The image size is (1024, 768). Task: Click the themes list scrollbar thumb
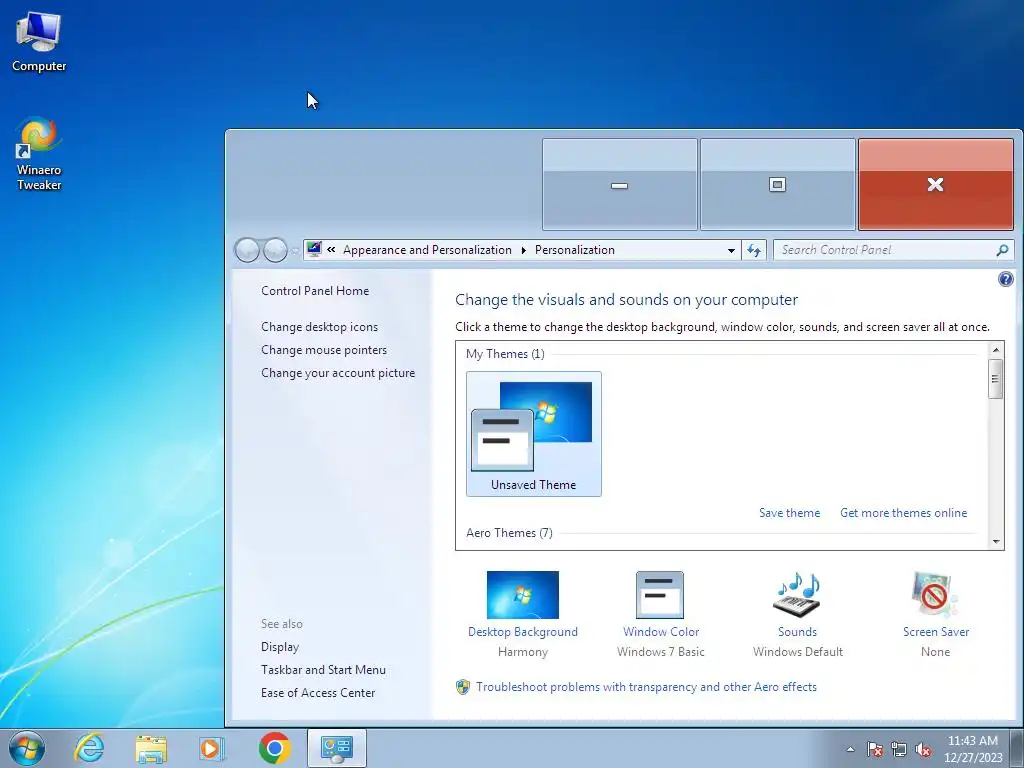[996, 378]
